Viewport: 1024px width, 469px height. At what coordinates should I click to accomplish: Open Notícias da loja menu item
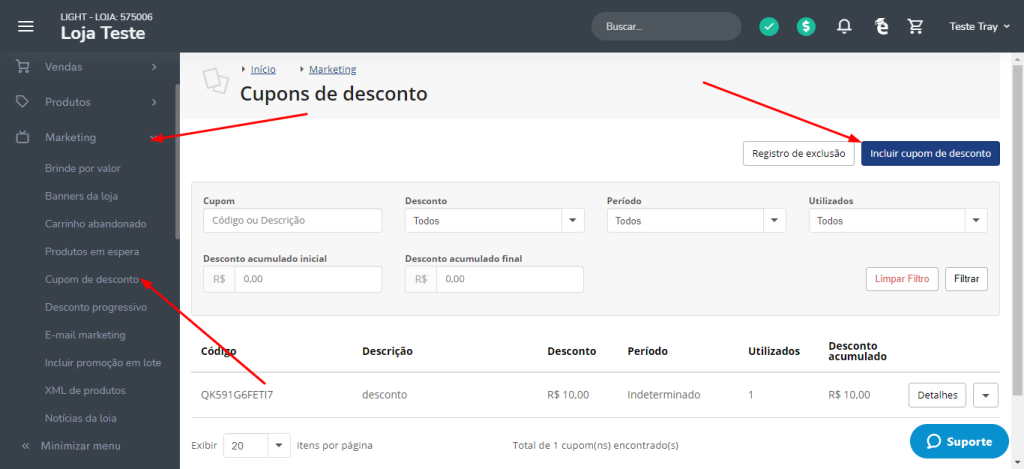[81, 418]
